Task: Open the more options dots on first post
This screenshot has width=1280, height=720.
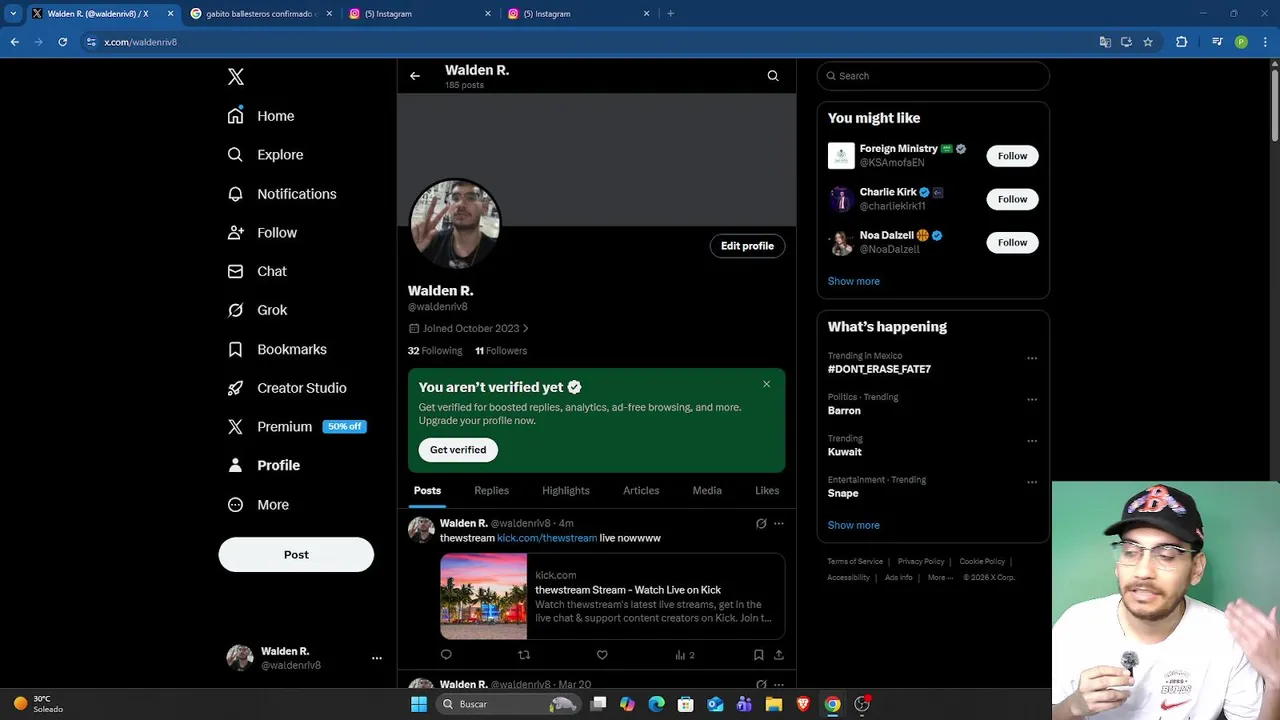Action: click(x=779, y=523)
